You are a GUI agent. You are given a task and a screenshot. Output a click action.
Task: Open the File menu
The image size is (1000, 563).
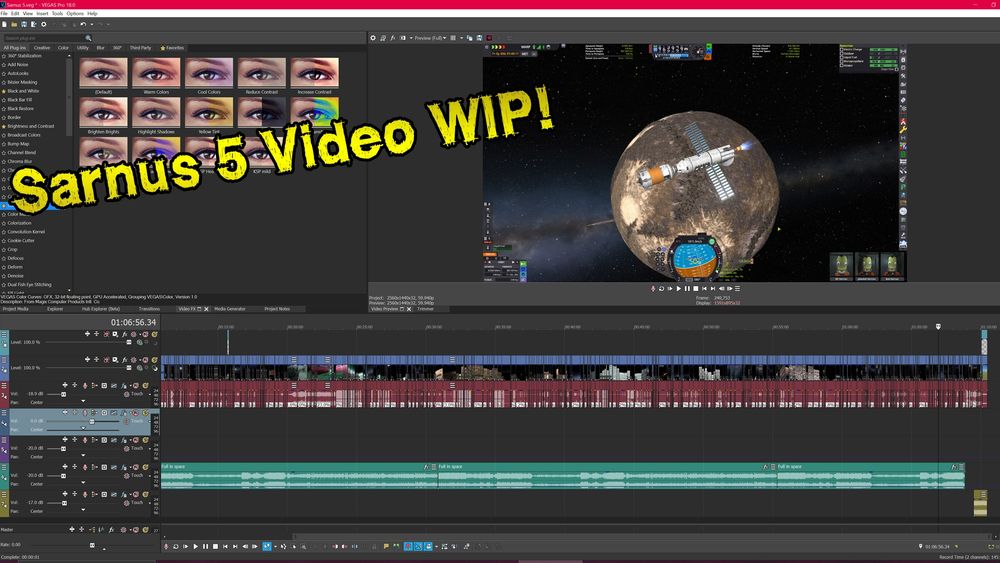coord(4,13)
